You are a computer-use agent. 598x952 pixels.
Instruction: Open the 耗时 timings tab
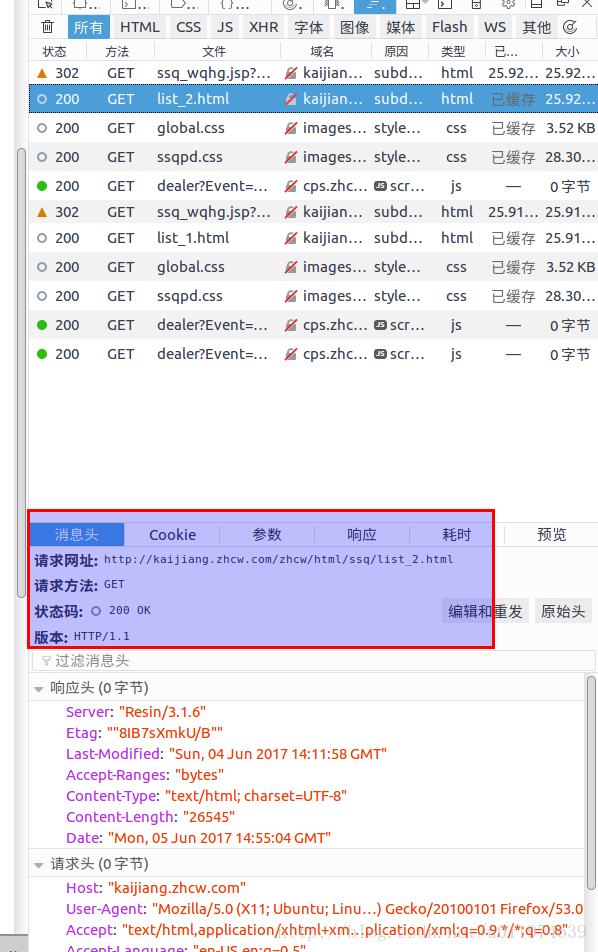[457, 534]
